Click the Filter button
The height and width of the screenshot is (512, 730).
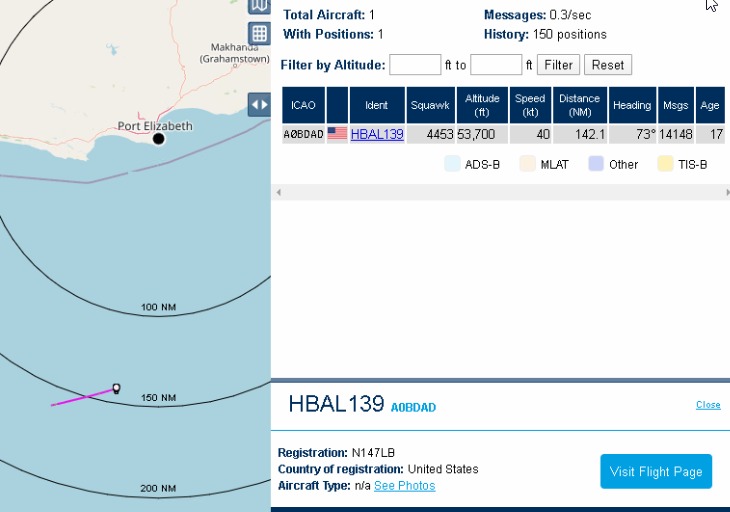[559, 65]
